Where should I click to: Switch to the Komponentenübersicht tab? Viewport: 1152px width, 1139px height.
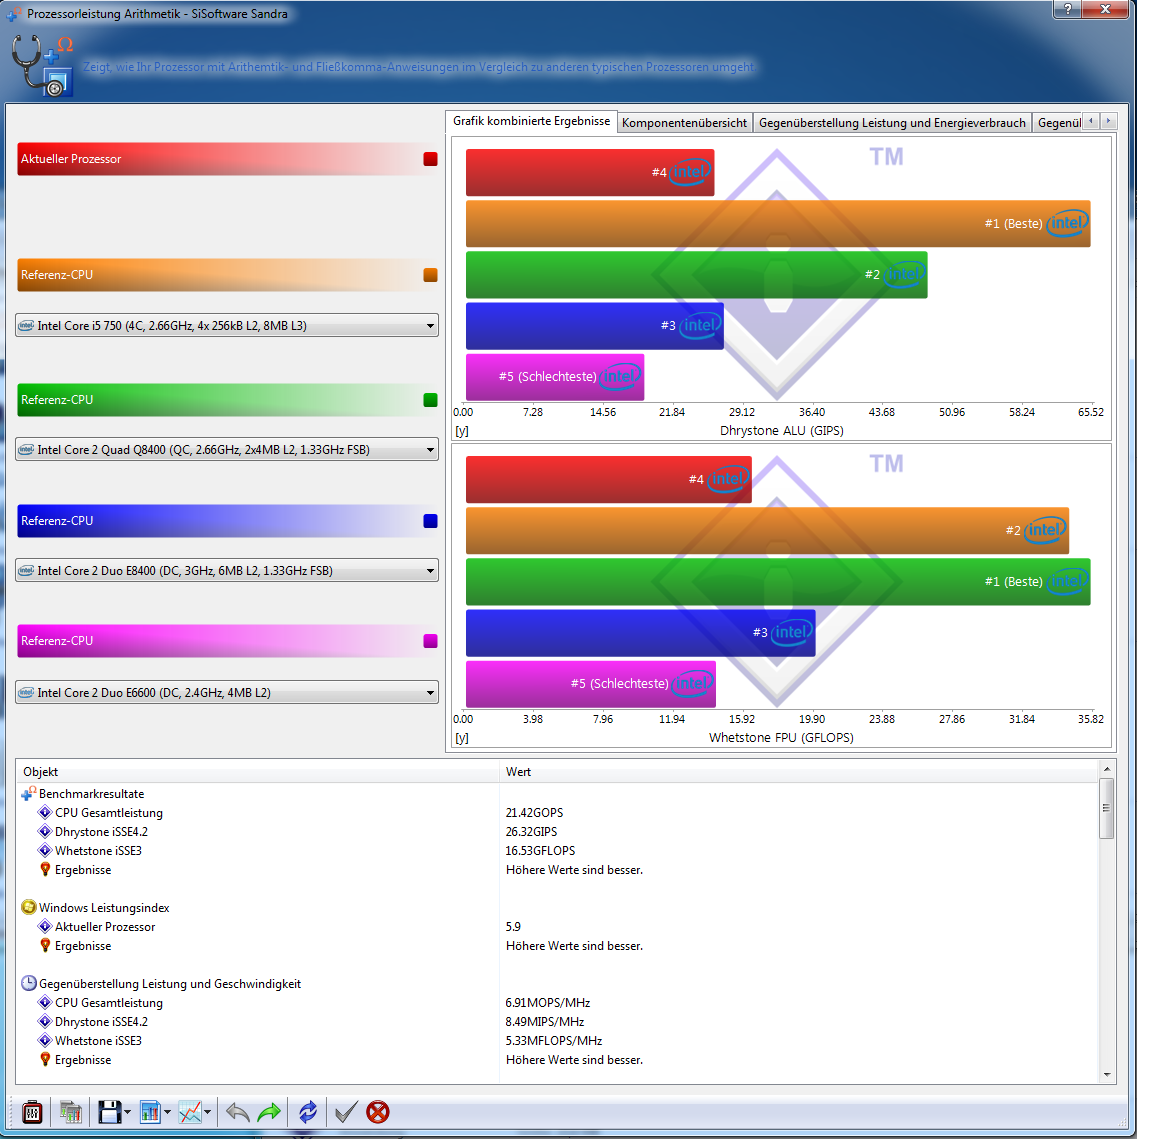[684, 123]
